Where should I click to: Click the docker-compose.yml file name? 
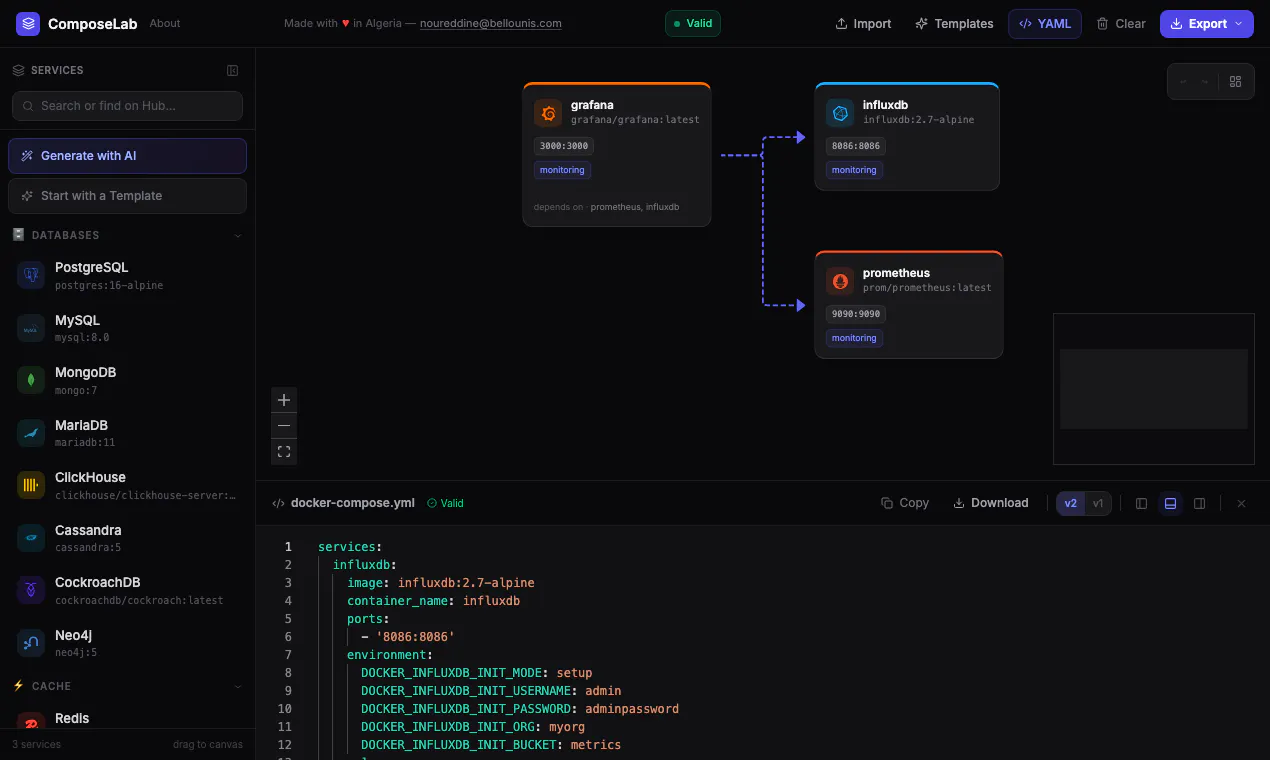(352, 503)
